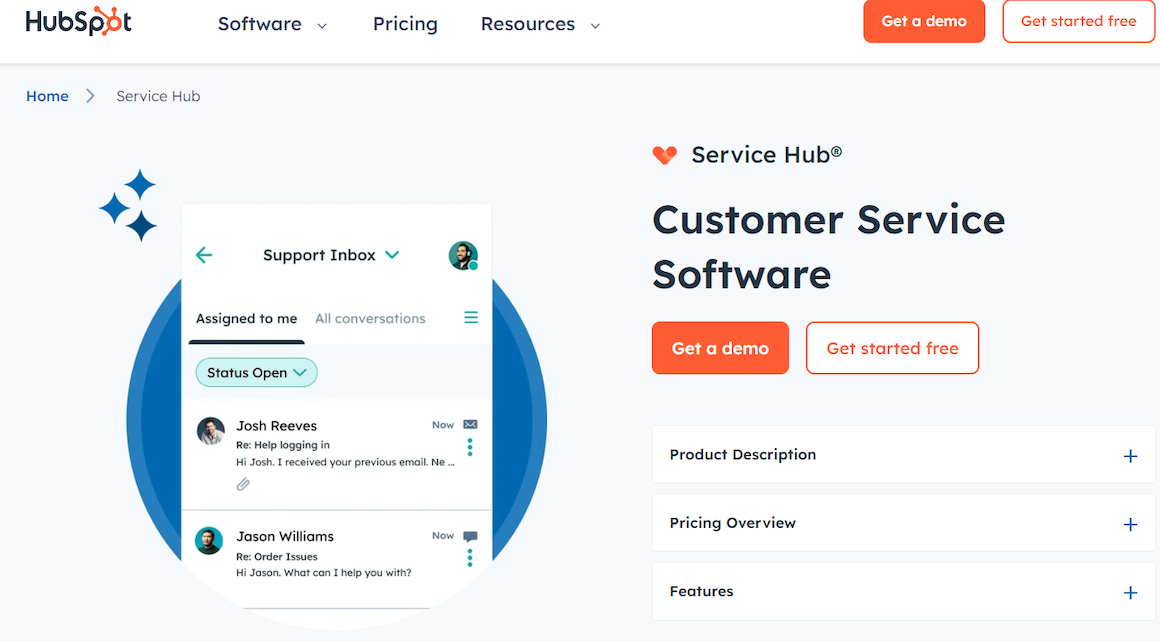Open the profile avatar in the Support Inbox header
Viewport: 1160px width, 641px height.
[x=463, y=255]
